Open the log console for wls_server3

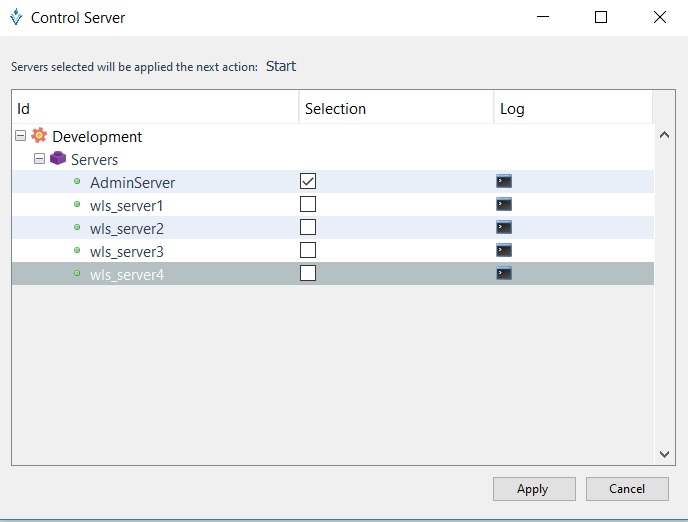pos(504,250)
